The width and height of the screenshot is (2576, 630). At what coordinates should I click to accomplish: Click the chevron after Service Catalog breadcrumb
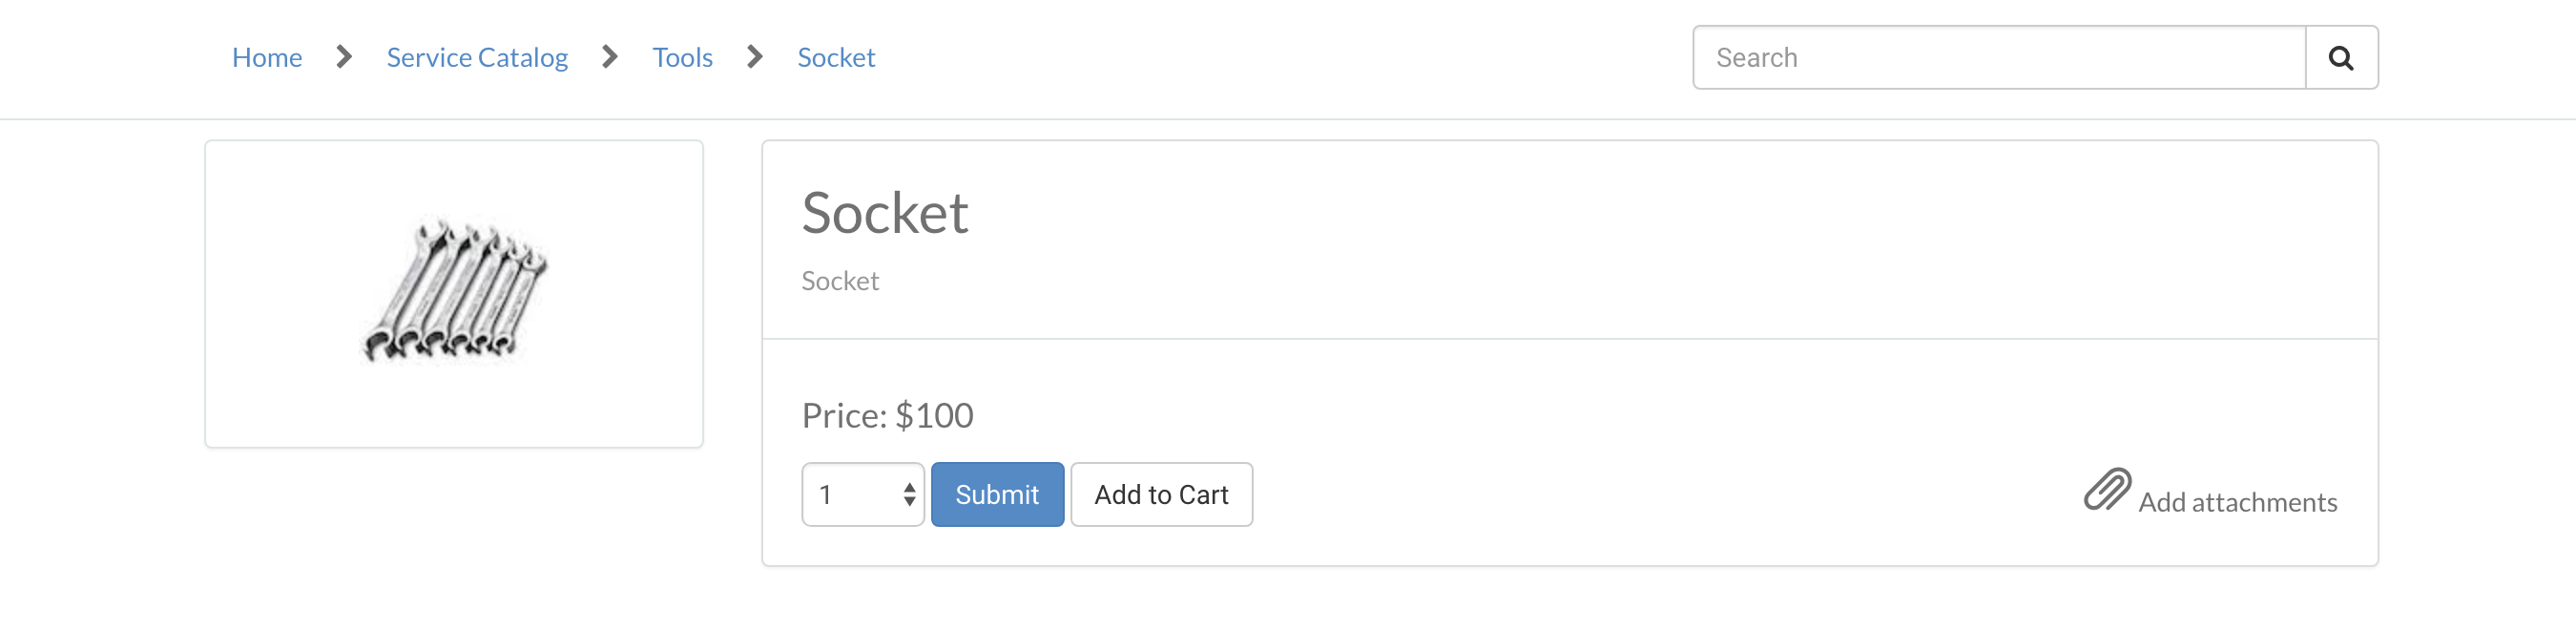[610, 57]
